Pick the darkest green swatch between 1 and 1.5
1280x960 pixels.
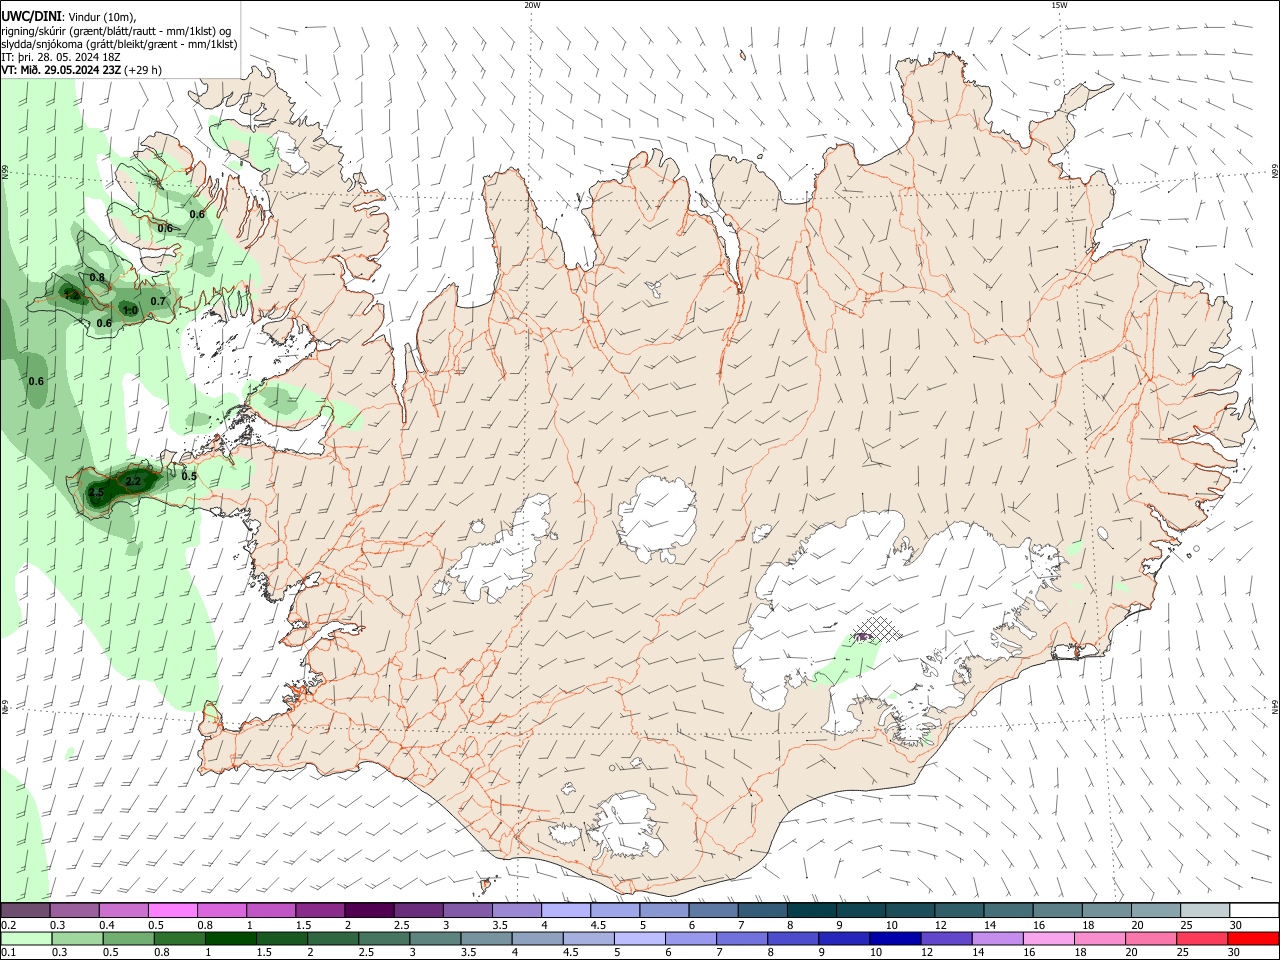pos(230,939)
